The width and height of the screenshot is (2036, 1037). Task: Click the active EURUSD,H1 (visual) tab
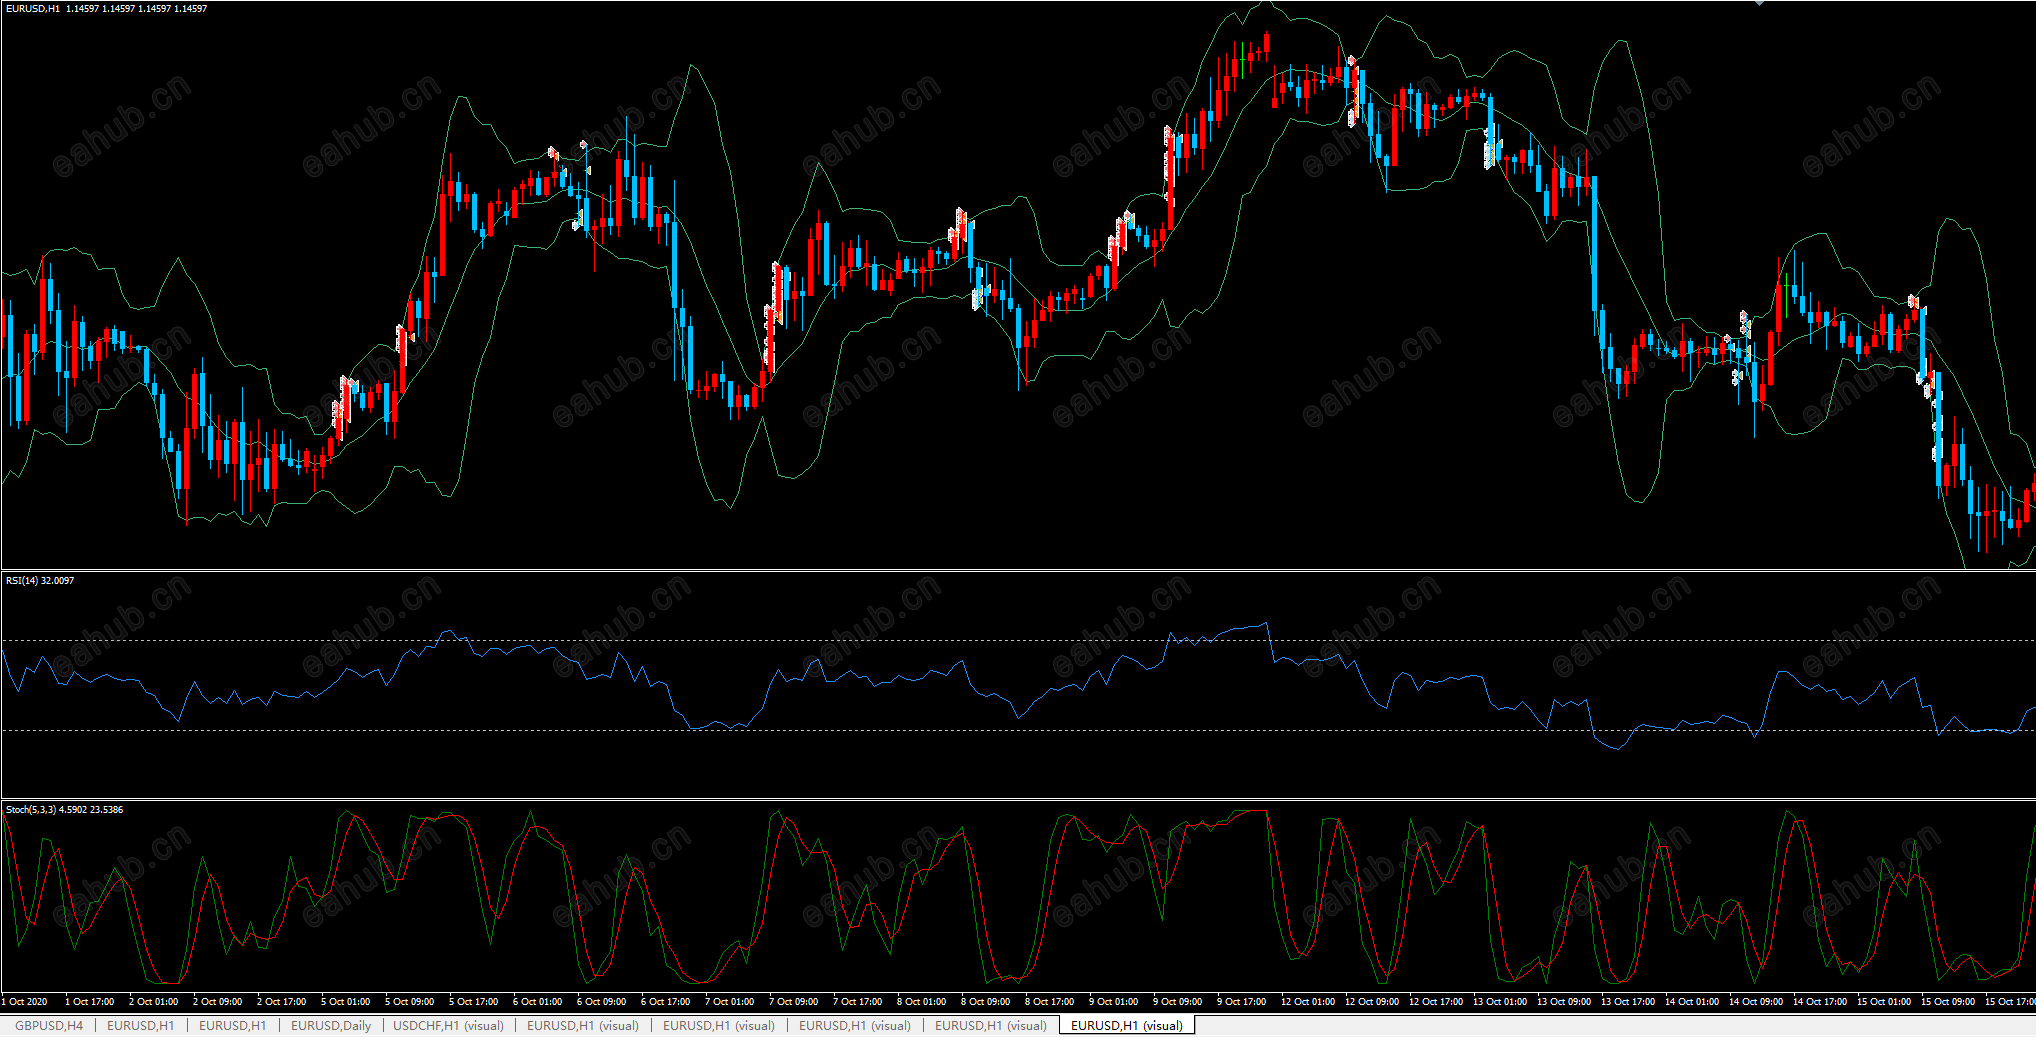1127,1025
